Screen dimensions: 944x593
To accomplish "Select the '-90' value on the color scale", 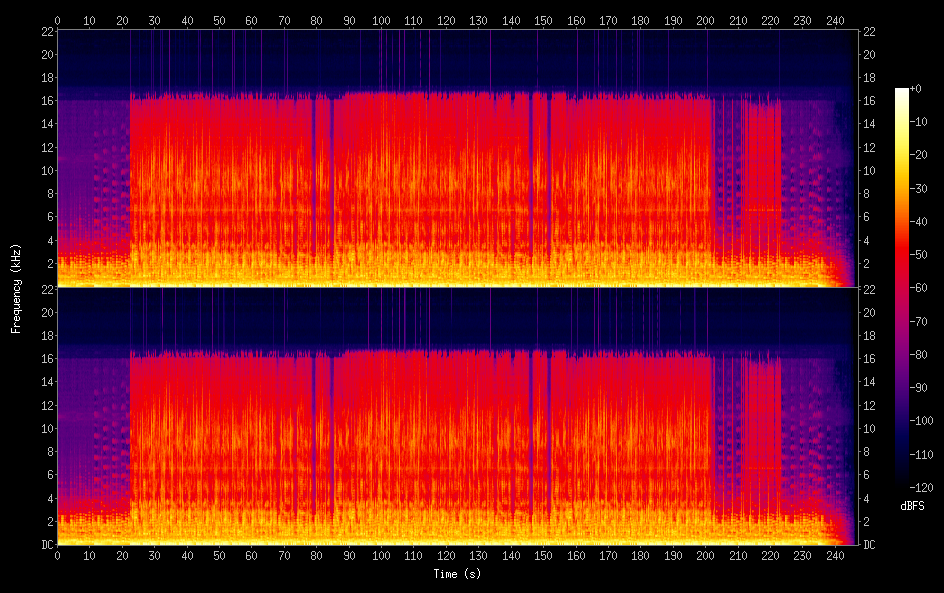I will [919, 388].
